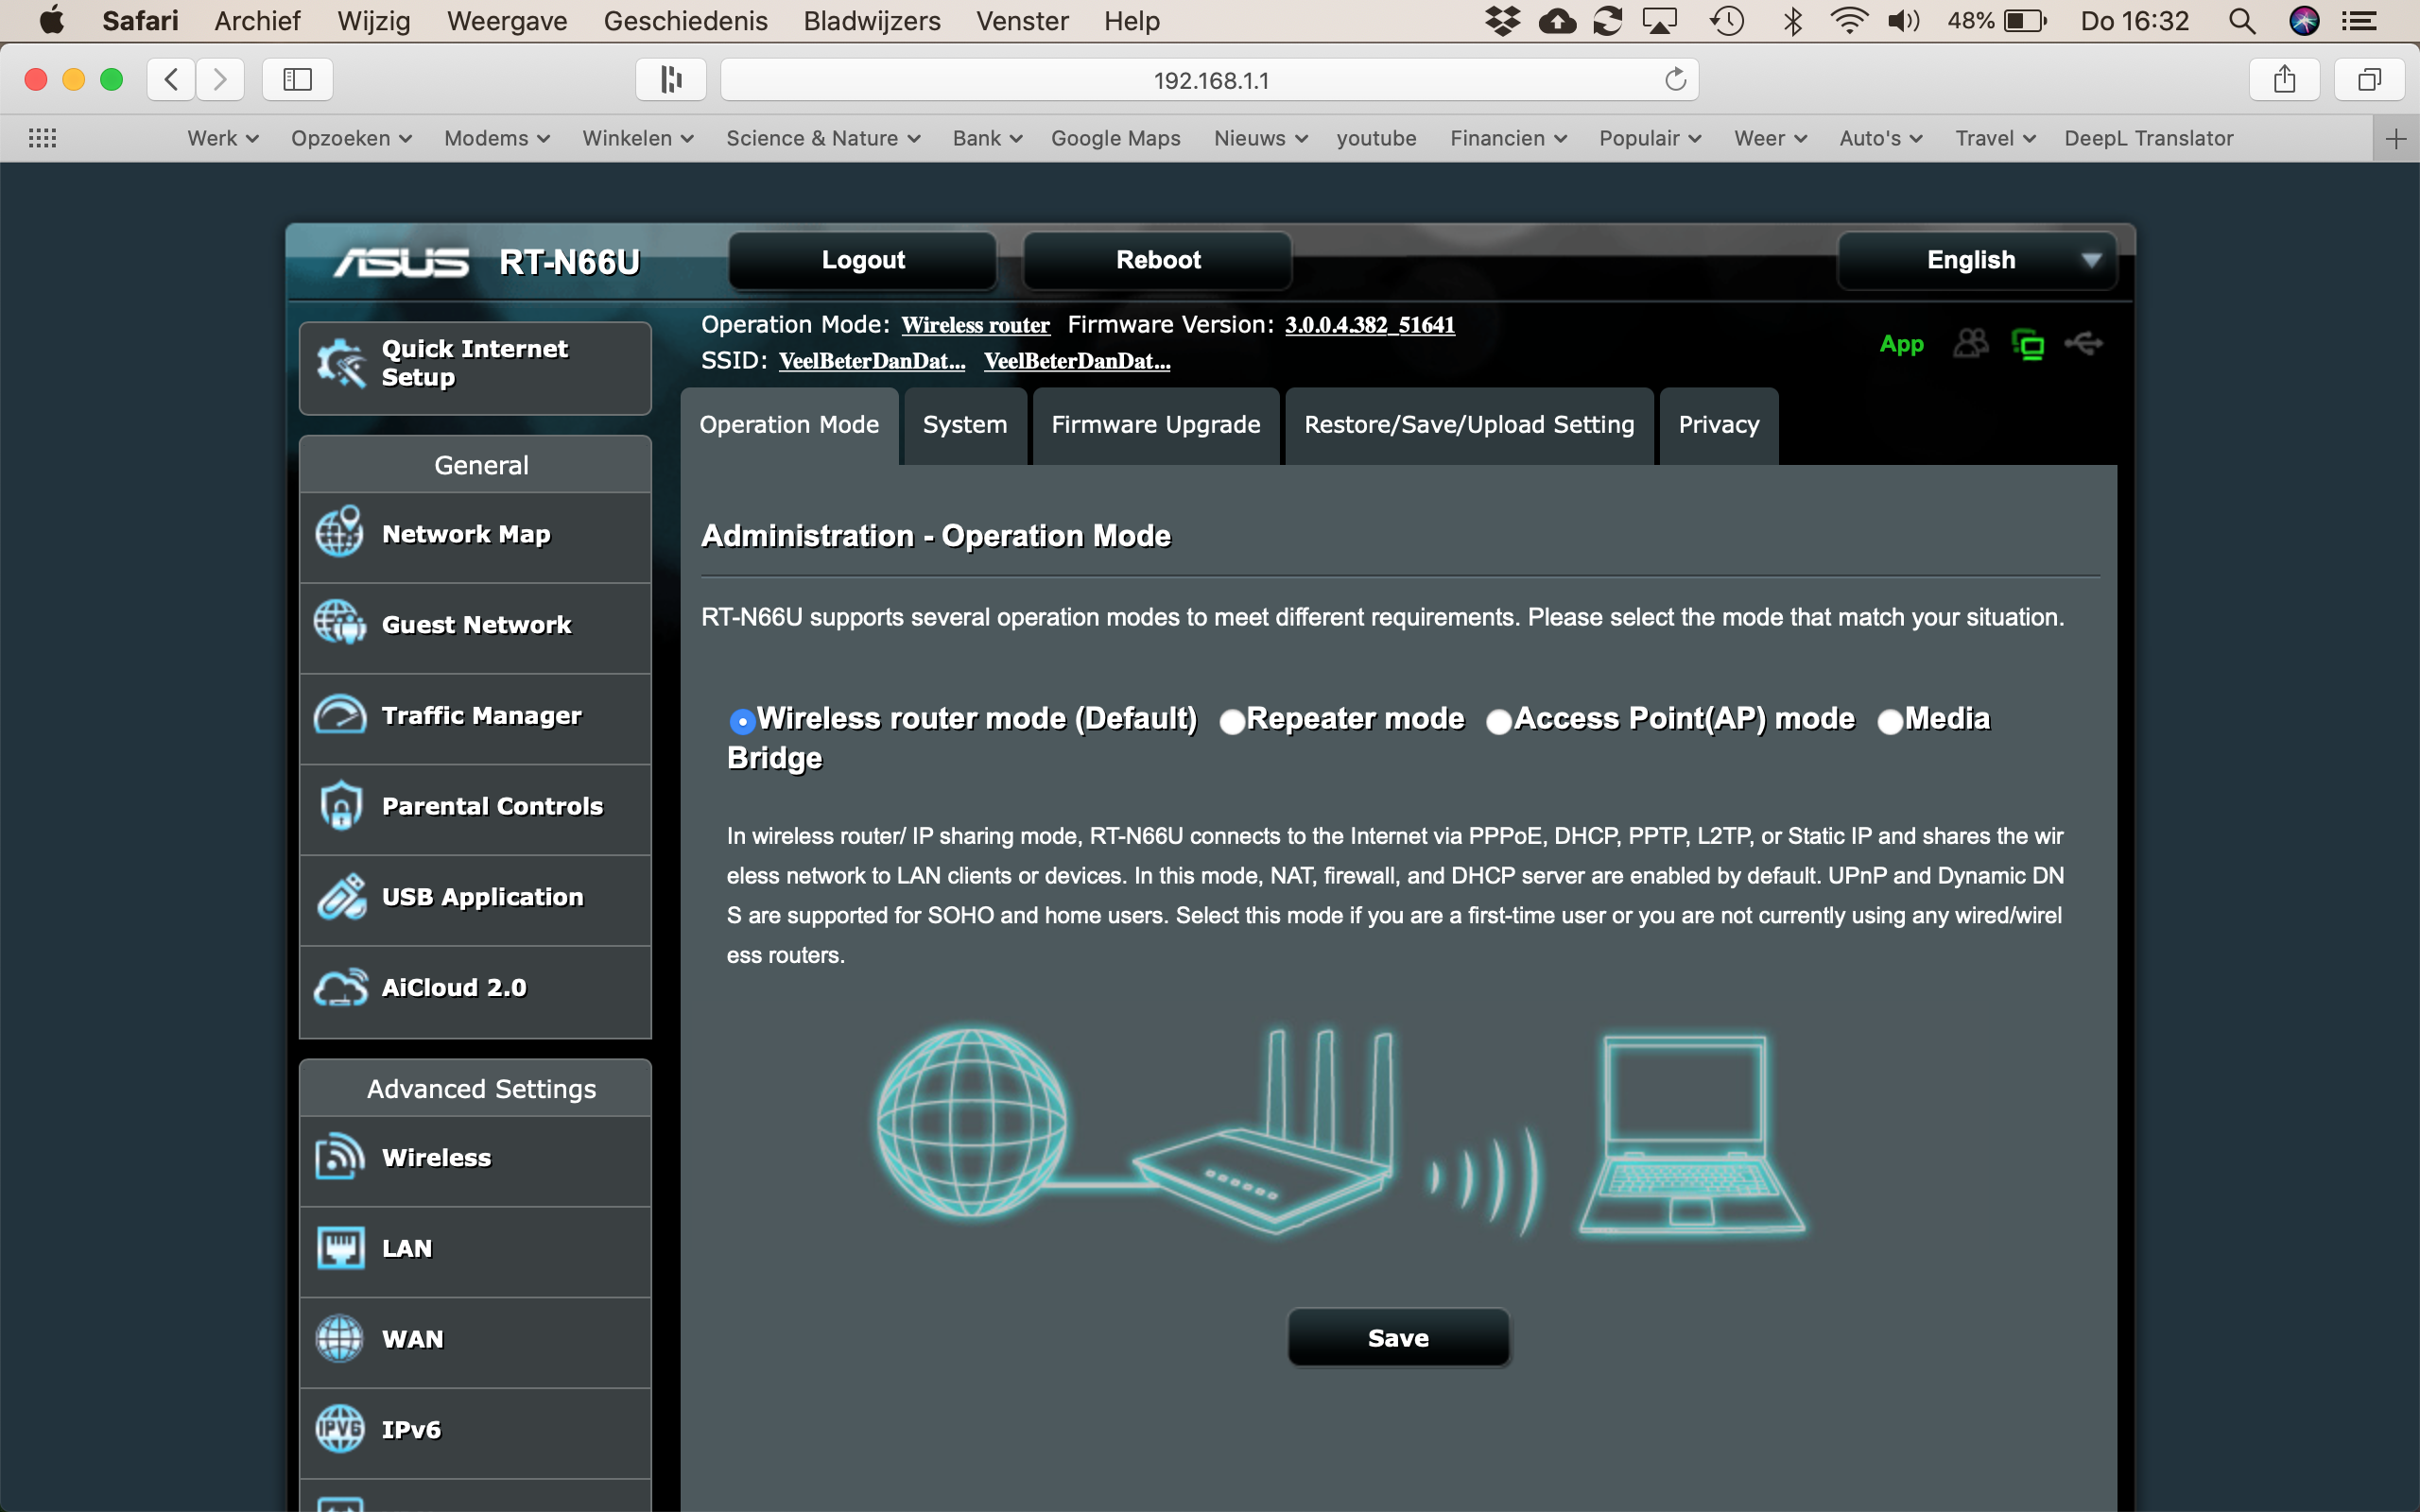Click the toolbar extension icon left of address bar

pyautogui.click(x=671, y=79)
